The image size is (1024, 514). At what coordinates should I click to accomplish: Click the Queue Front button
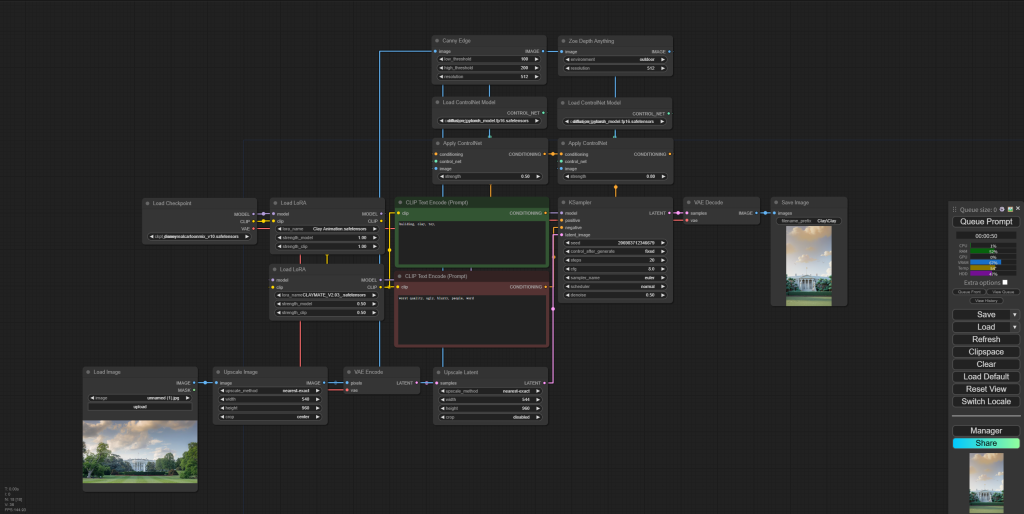click(x=969, y=292)
